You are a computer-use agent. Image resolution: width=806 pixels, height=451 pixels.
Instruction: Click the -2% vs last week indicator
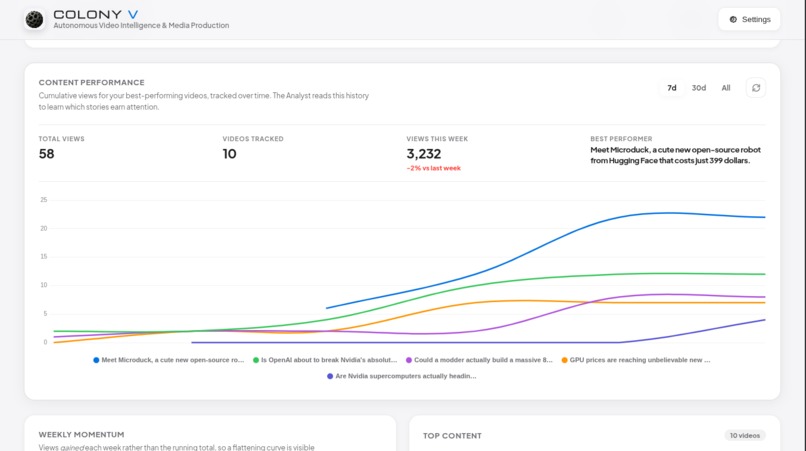click(x=433, y=168)
